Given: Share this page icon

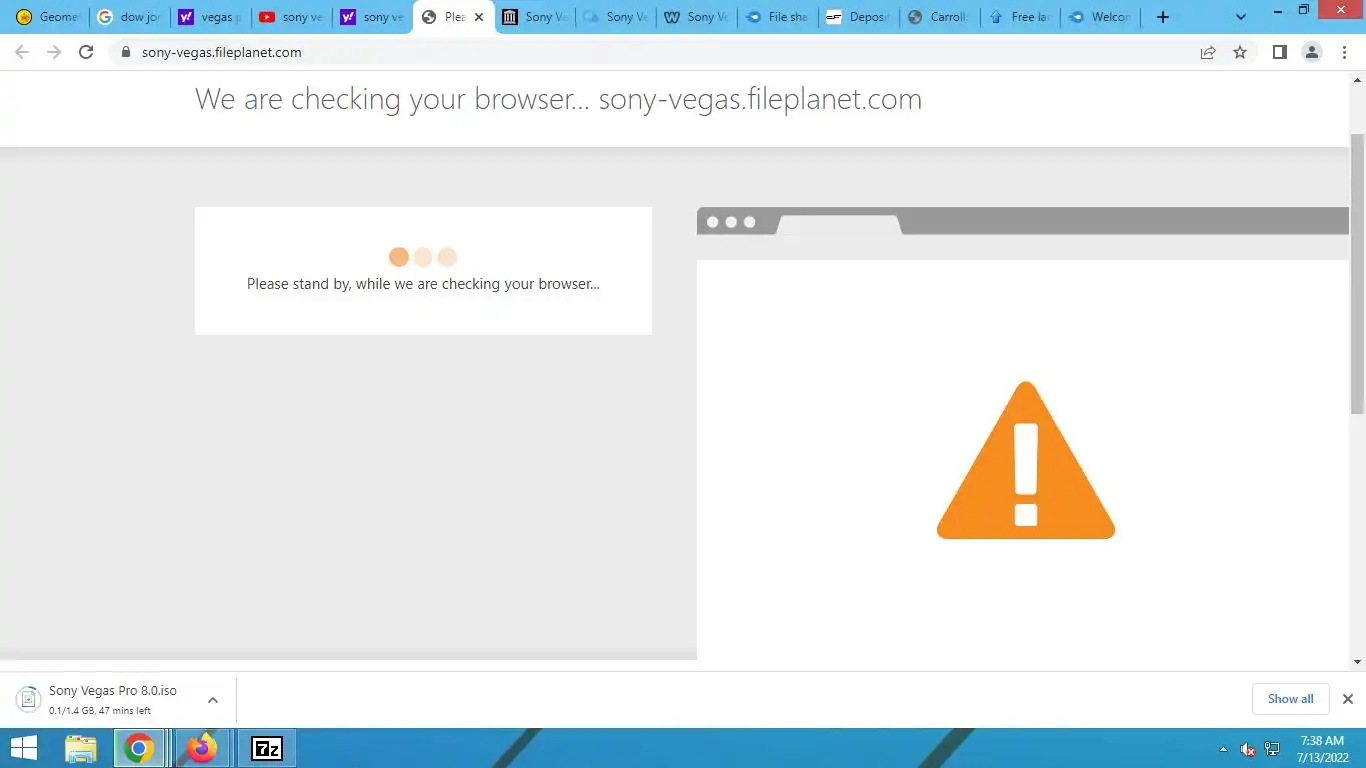Looking at the screenshot, I should tap(1208, 52).
